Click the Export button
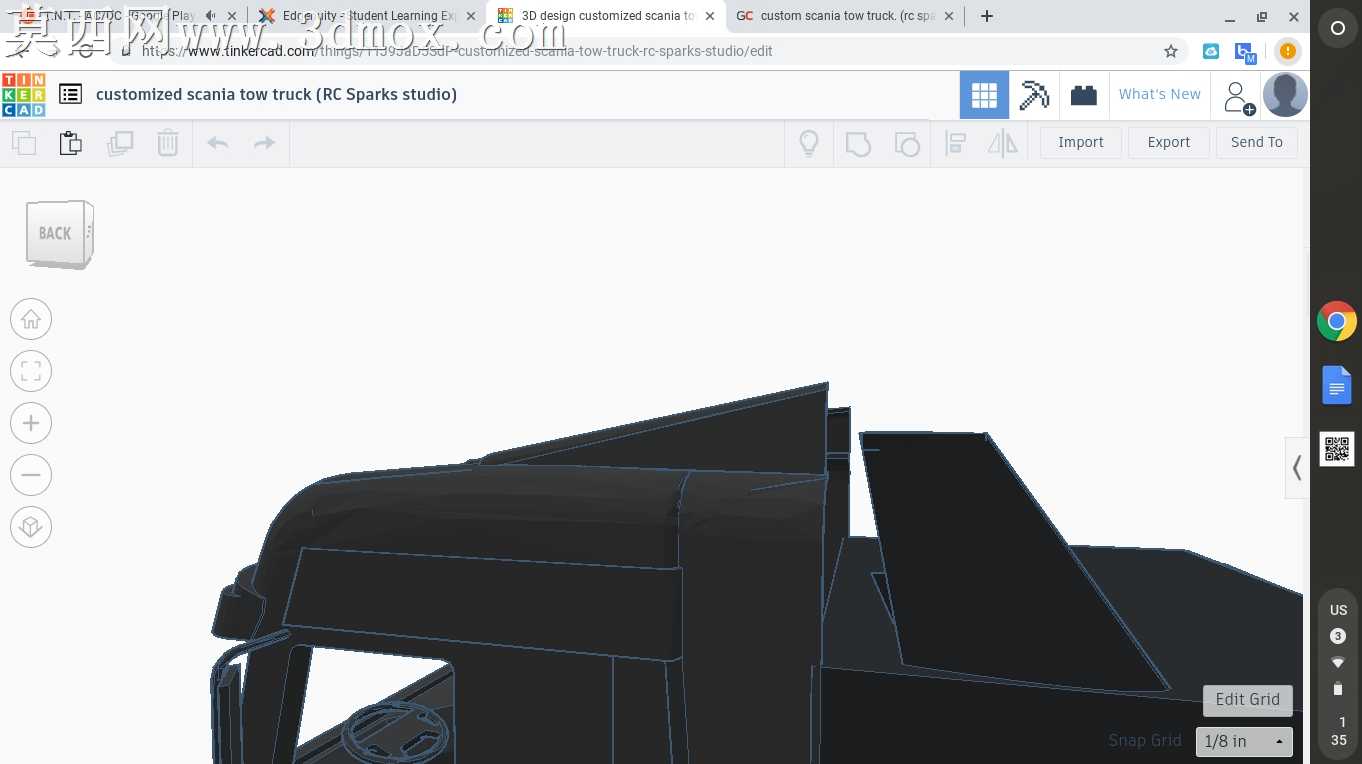1362x764 pixels. click(x=1169, y=143)
